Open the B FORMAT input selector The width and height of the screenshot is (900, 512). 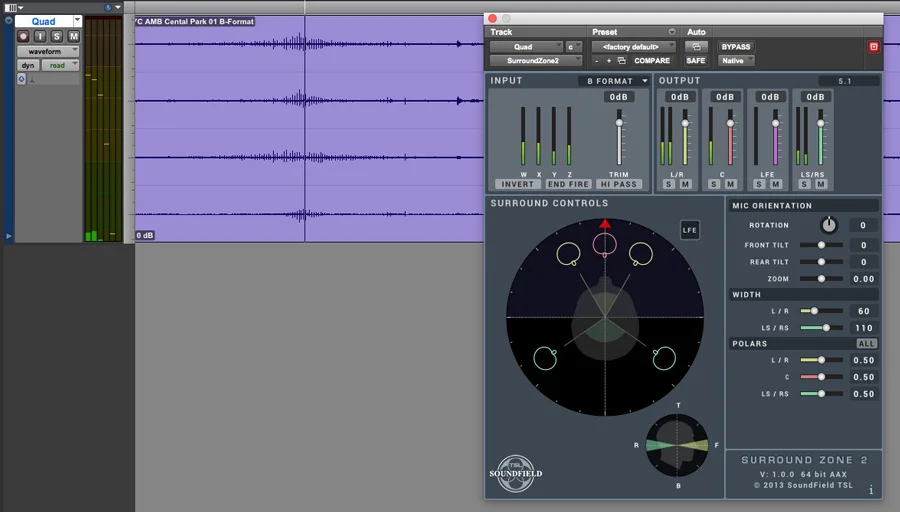[614, 81]
